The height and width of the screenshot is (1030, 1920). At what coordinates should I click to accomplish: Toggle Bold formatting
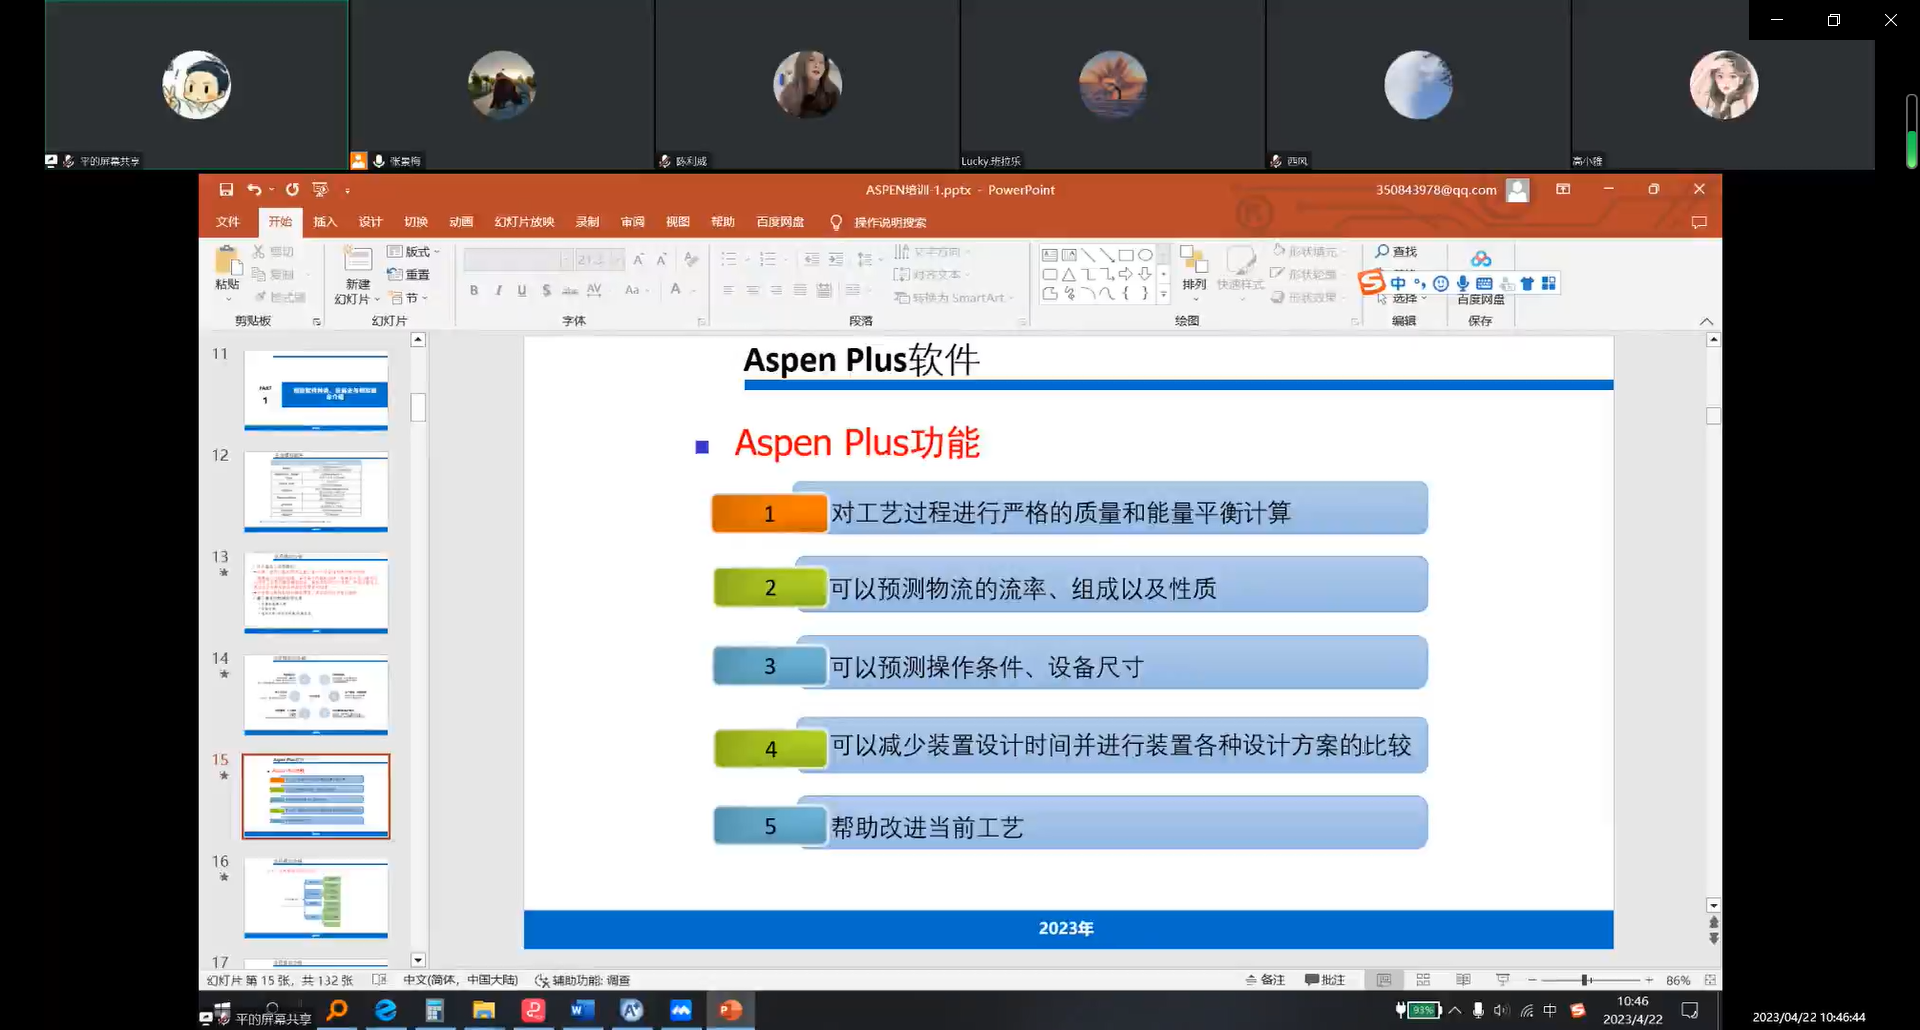pyautogui.click(x=474, y=290)
